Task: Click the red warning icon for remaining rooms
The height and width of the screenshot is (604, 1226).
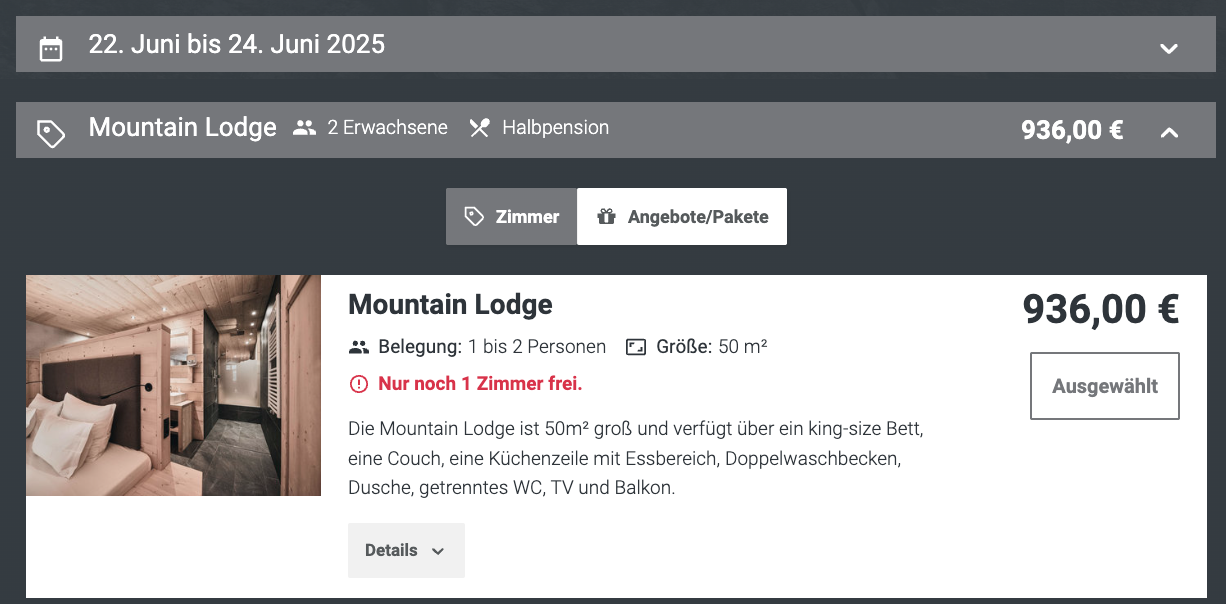Action: coord(359,384)
